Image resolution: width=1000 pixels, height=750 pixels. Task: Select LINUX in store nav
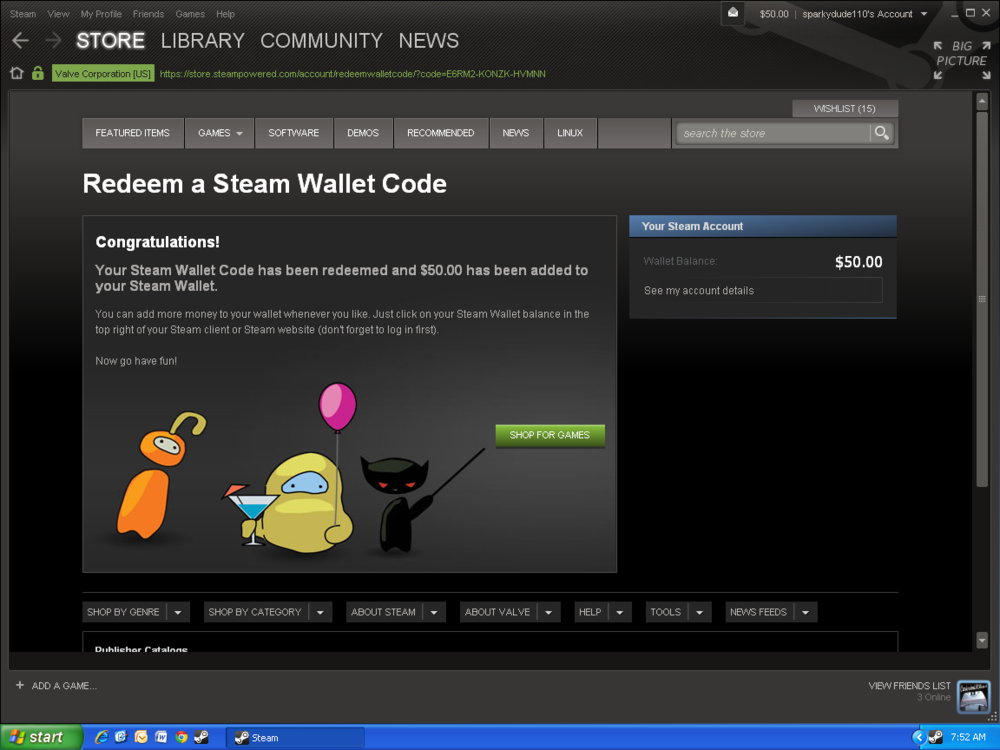pos(570,133)
